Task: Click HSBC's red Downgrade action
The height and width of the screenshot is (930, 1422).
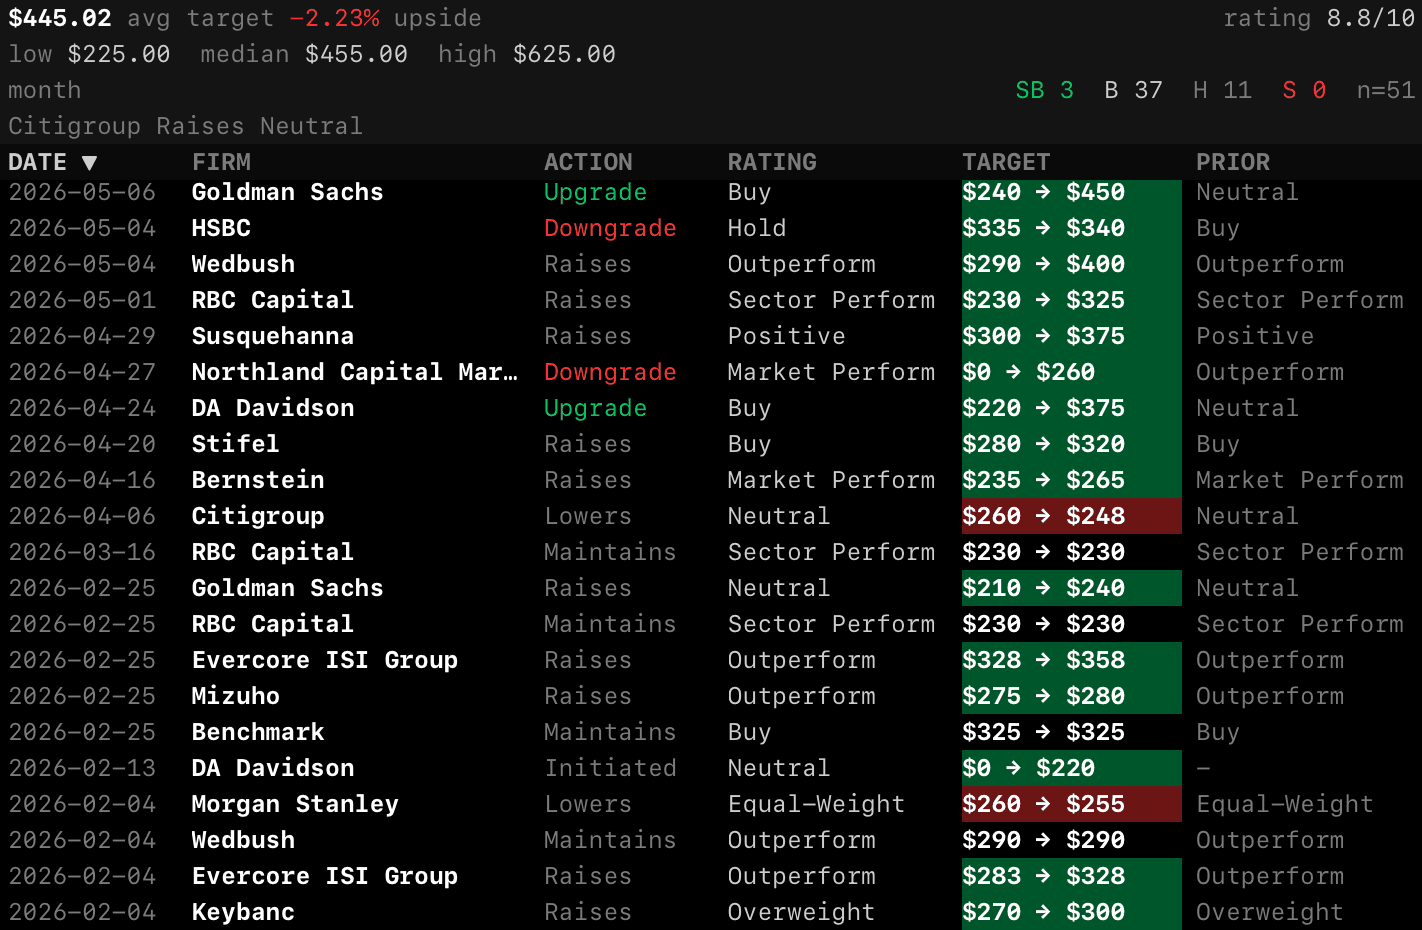Action: (x=610, y=228)
